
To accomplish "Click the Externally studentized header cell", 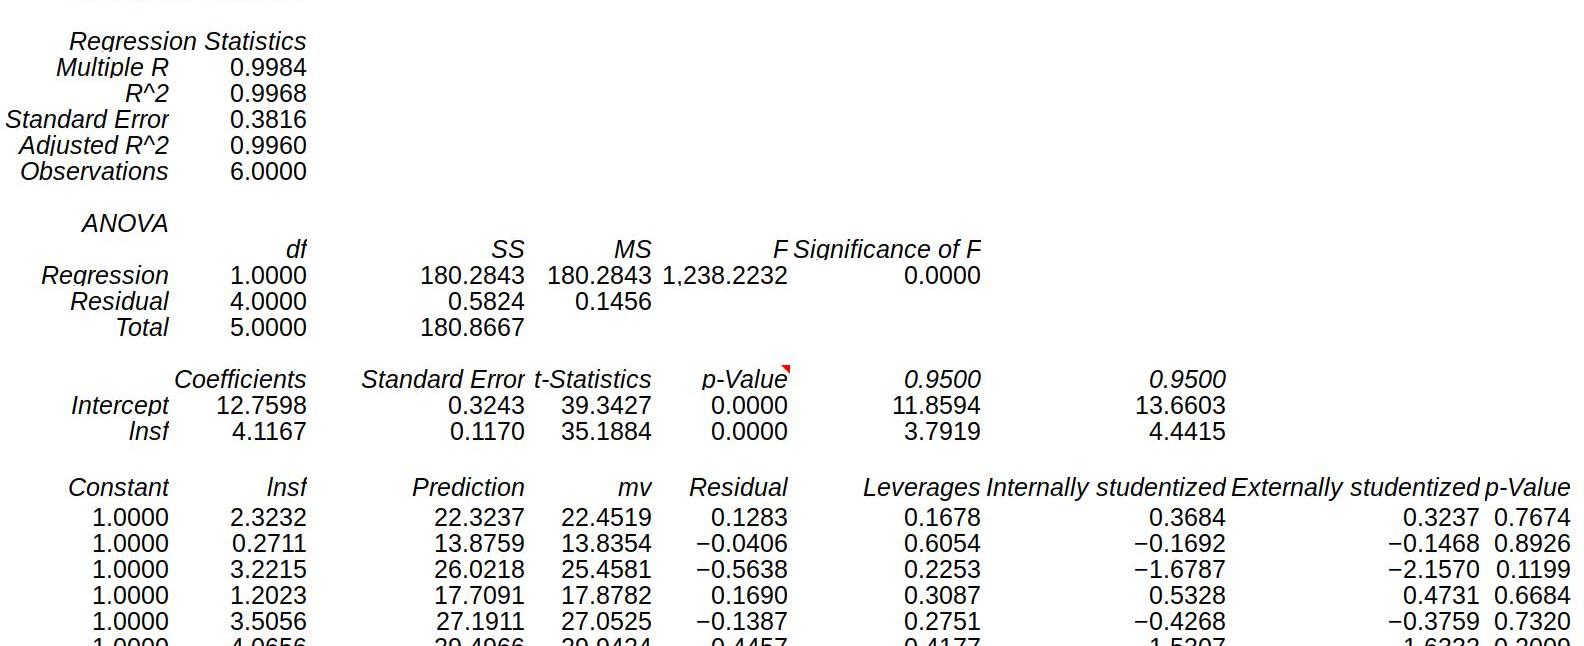I will (1354, 487).
